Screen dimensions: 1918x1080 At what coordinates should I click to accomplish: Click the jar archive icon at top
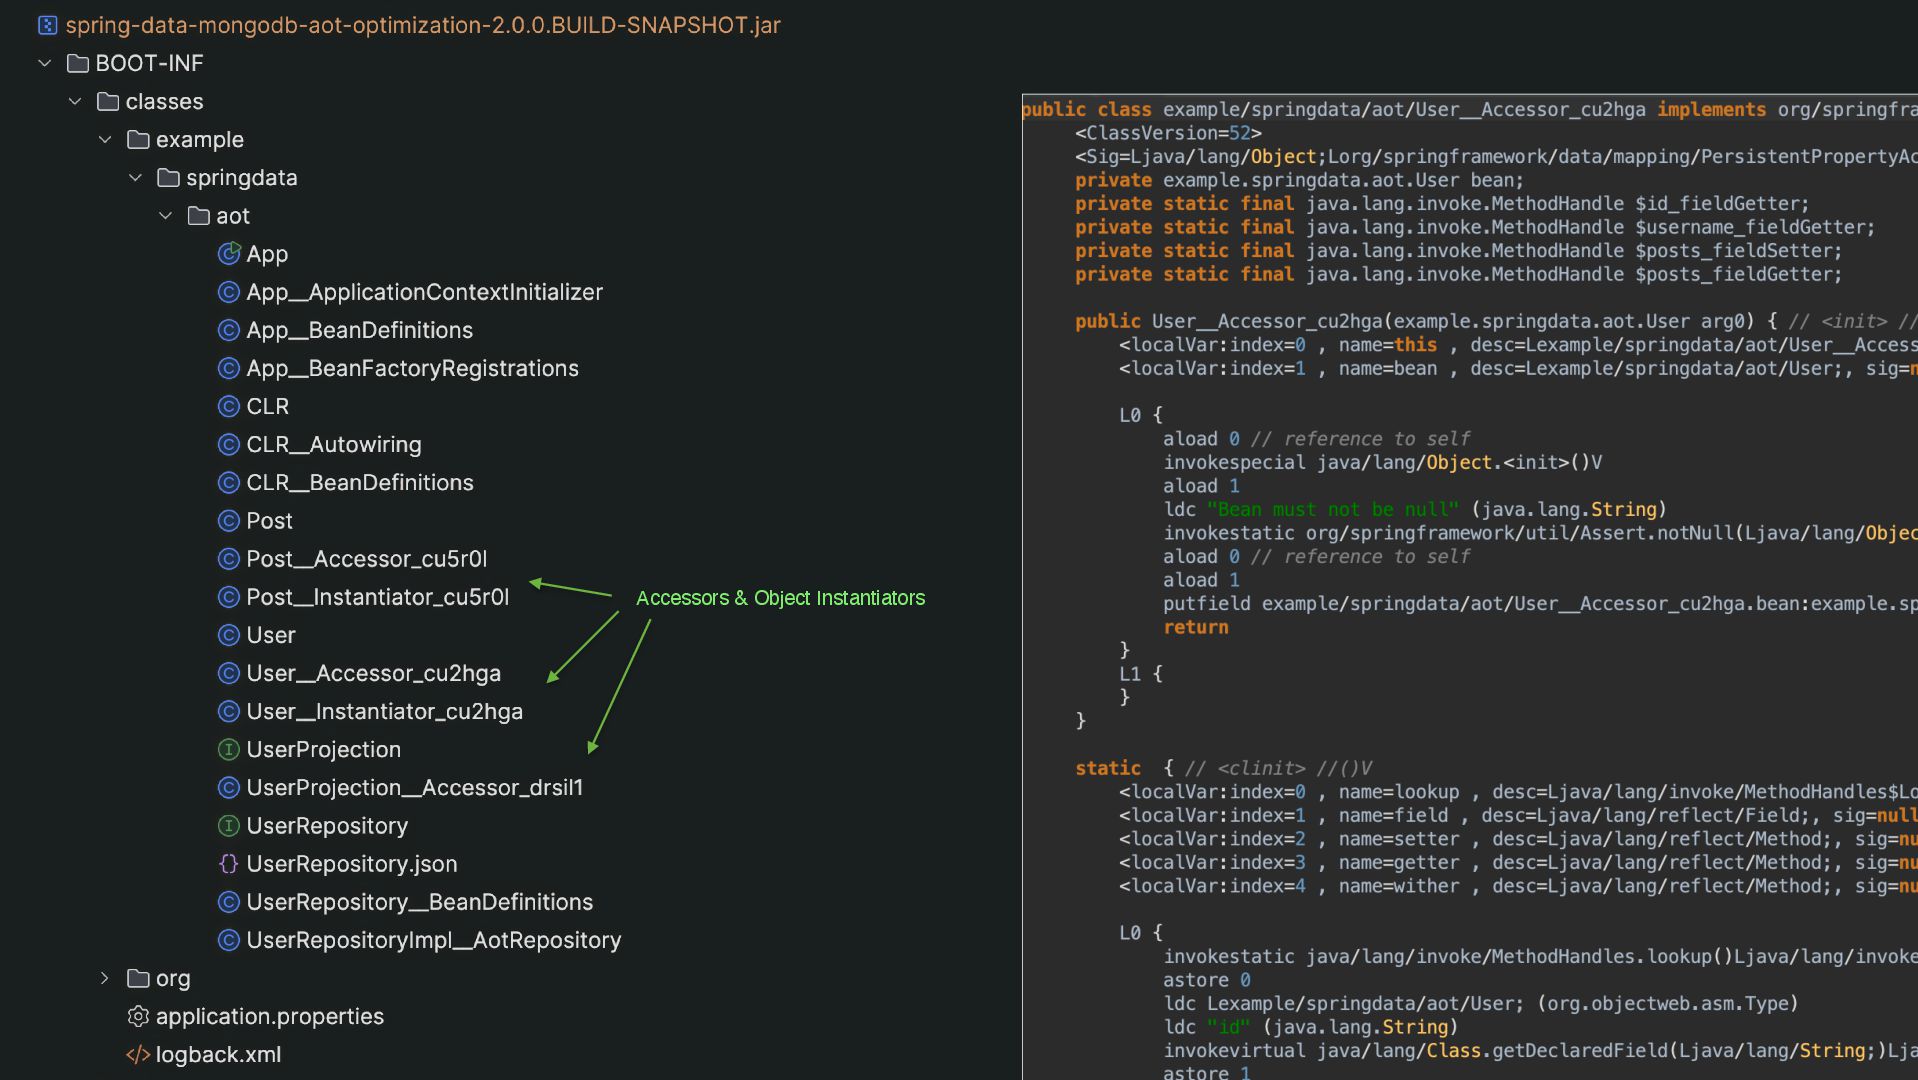tap(47, 25)
